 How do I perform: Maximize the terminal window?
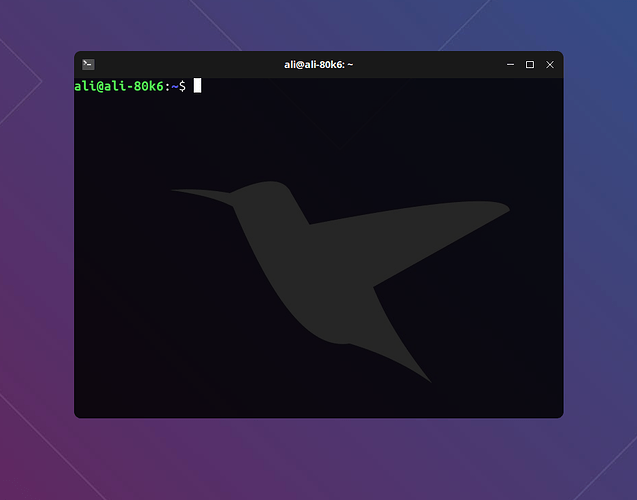pyautogui.click(x=530, y=64)
